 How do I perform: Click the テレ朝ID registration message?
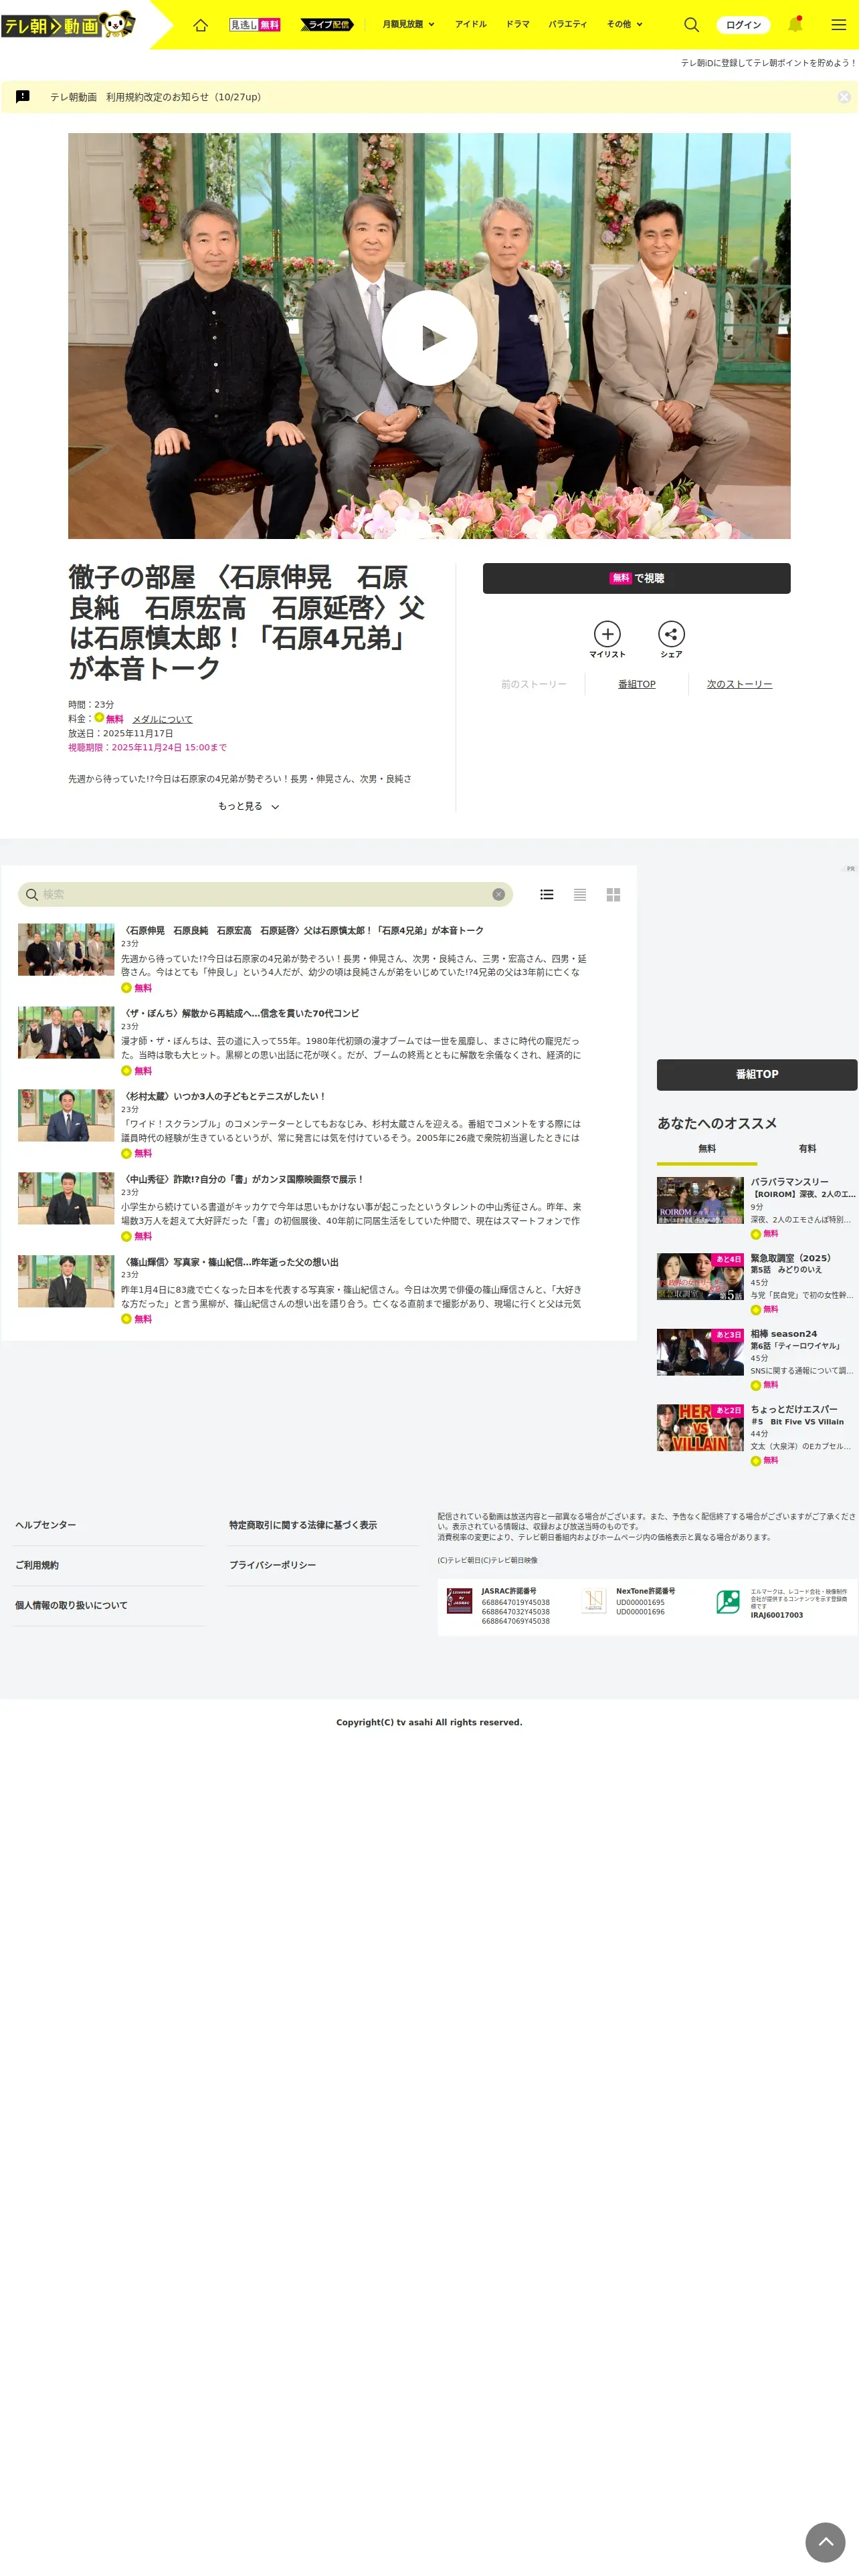tap(768, 63)
